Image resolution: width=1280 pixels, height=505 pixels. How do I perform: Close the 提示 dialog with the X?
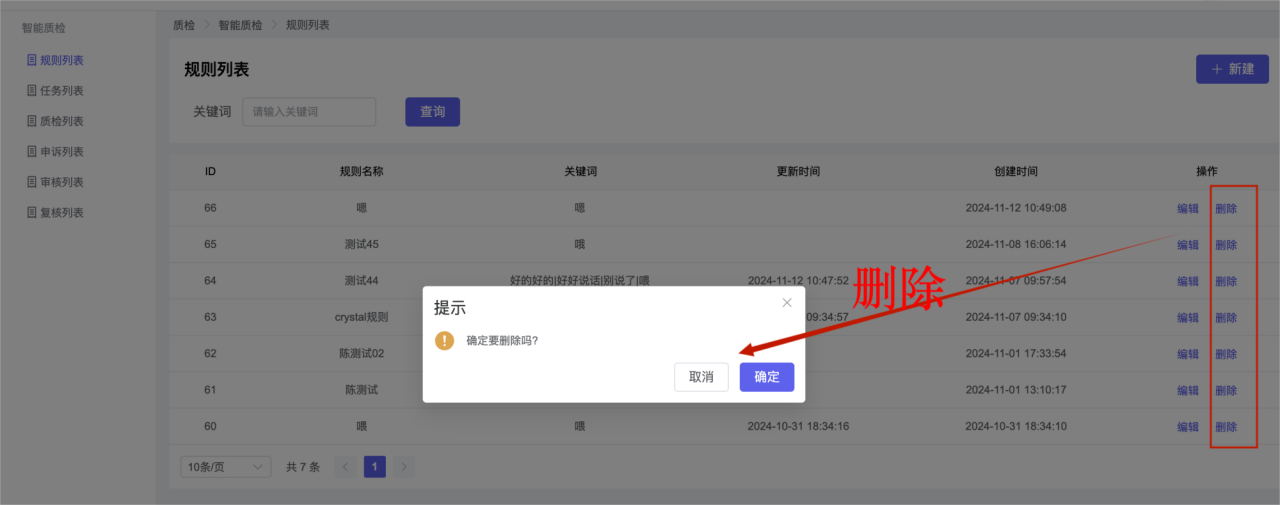[x=787, y=302]
